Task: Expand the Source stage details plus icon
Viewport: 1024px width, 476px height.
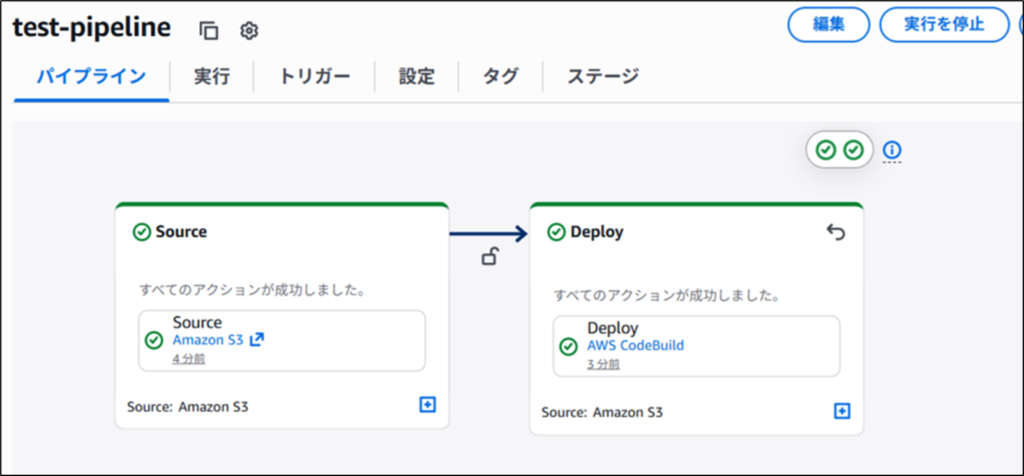Action: [x=428, y=405]
